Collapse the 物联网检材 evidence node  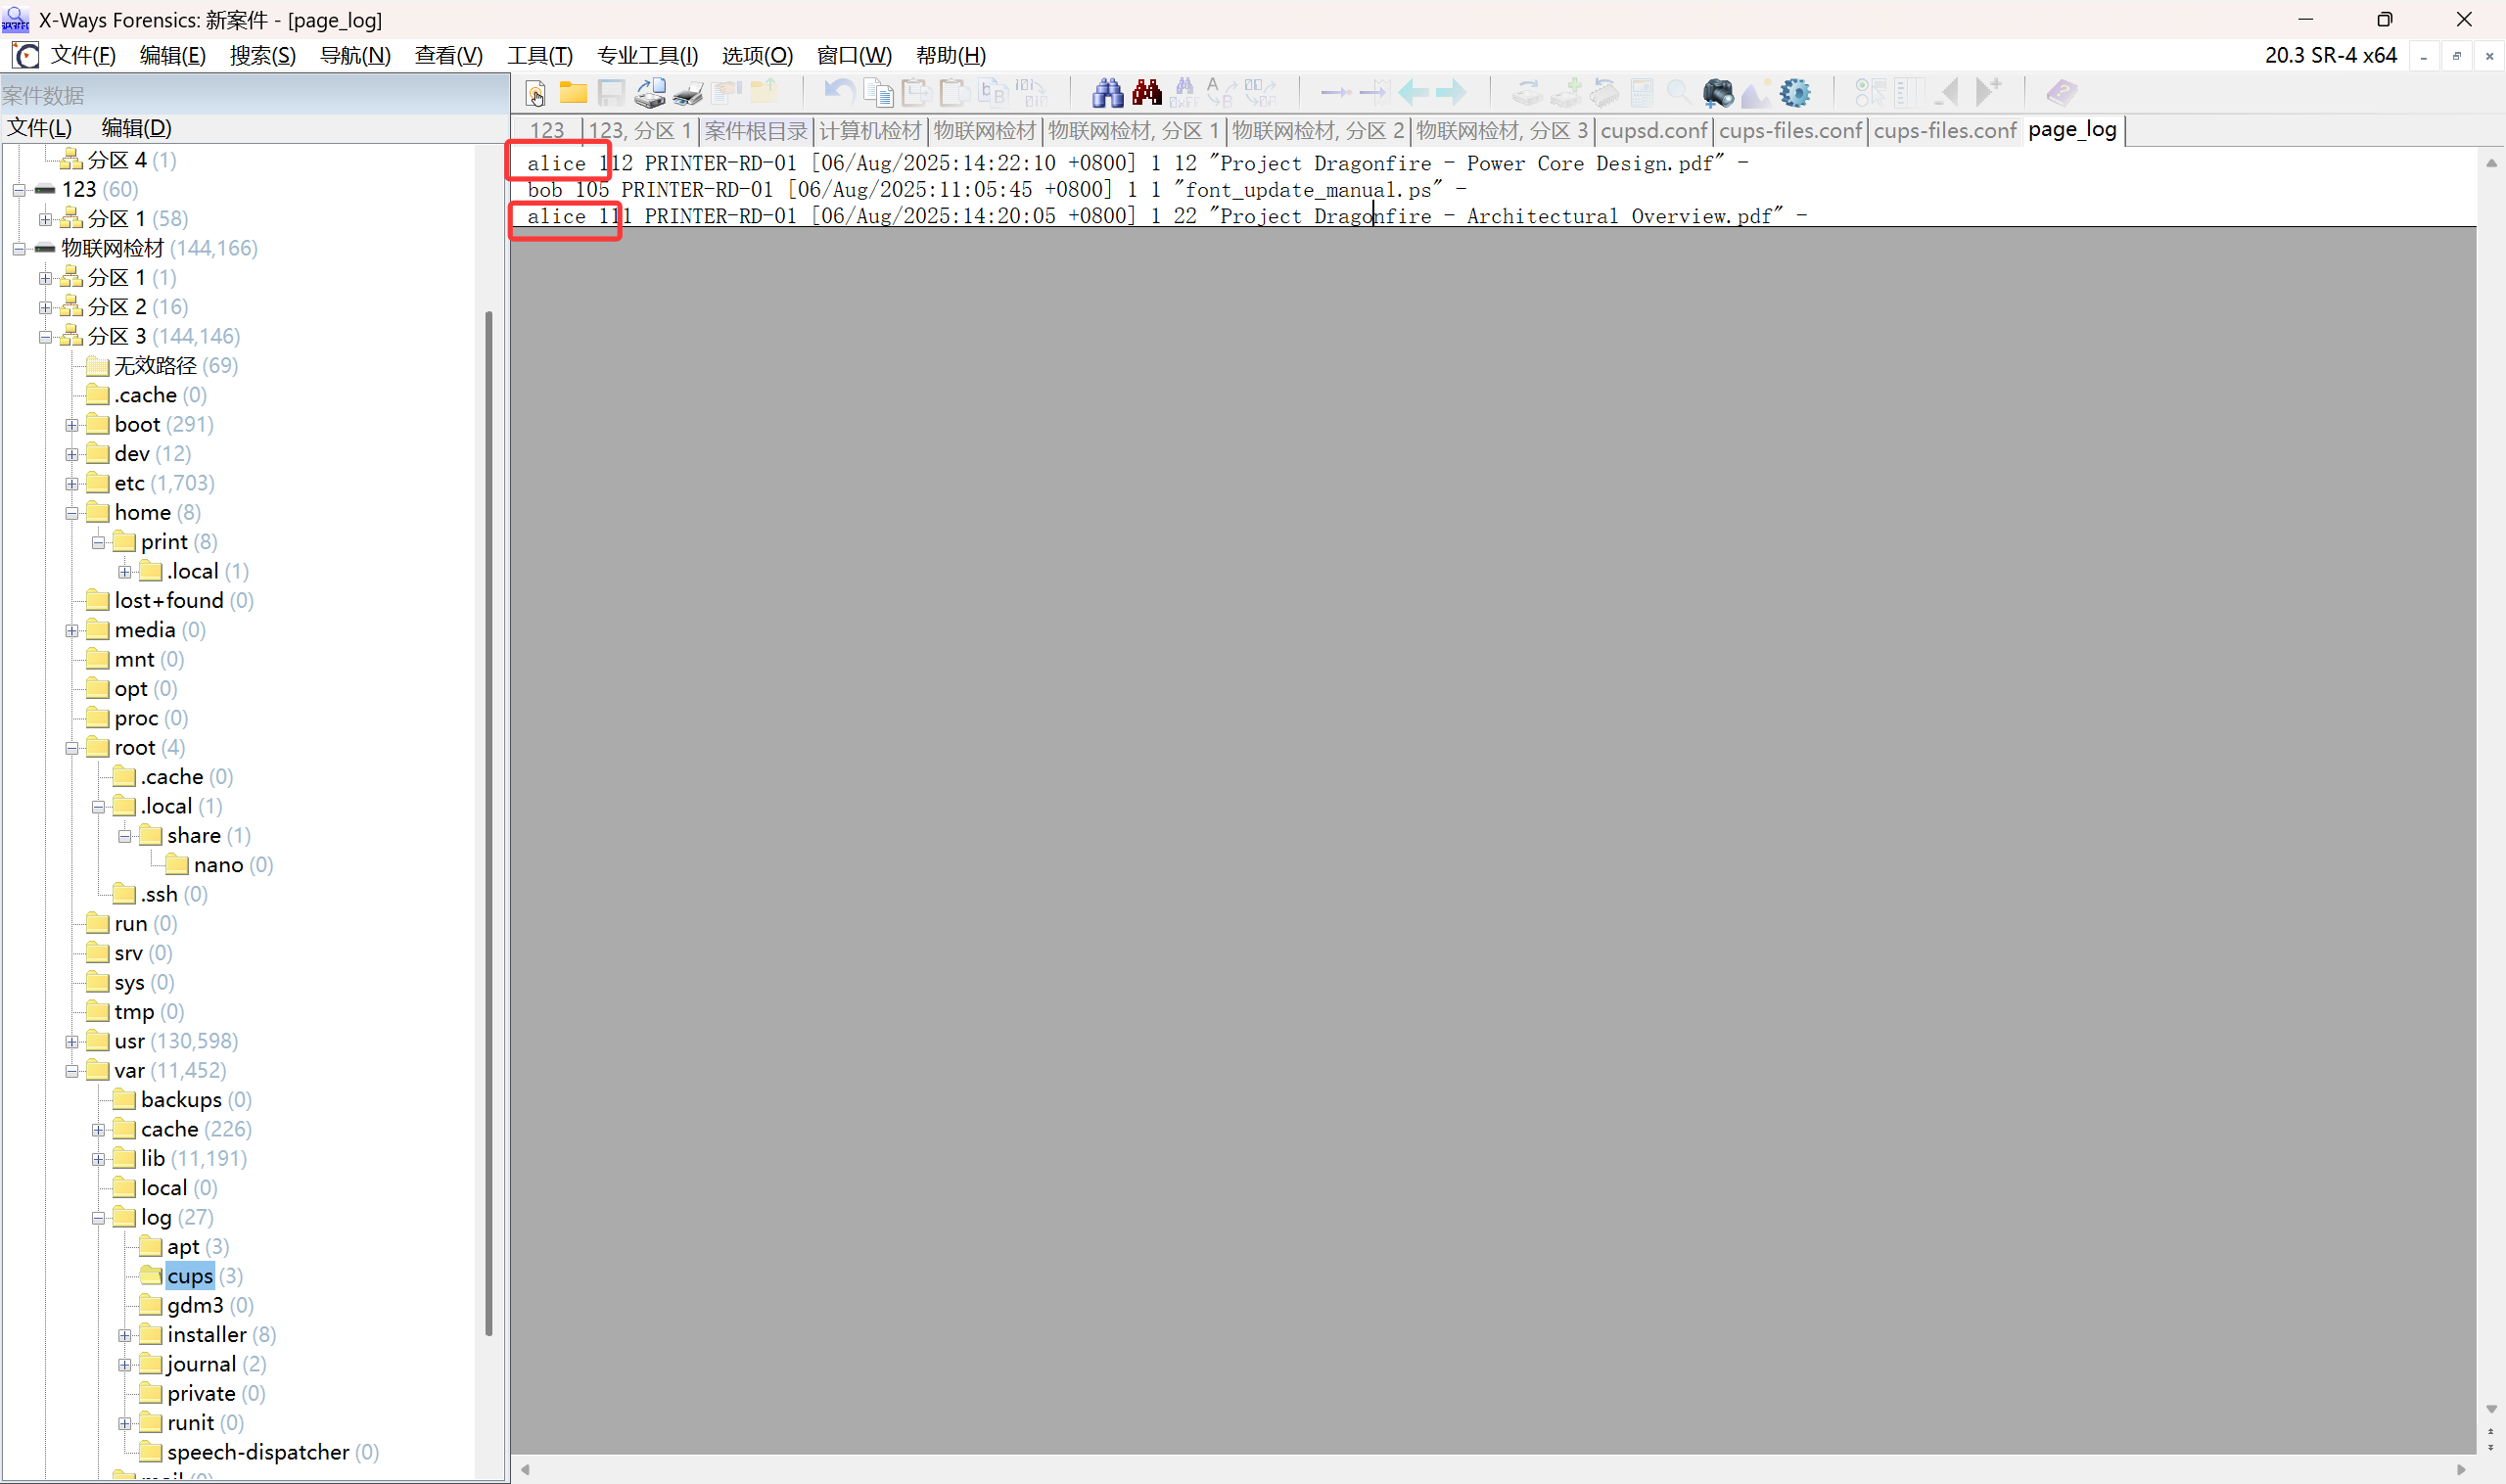[19, 249]
